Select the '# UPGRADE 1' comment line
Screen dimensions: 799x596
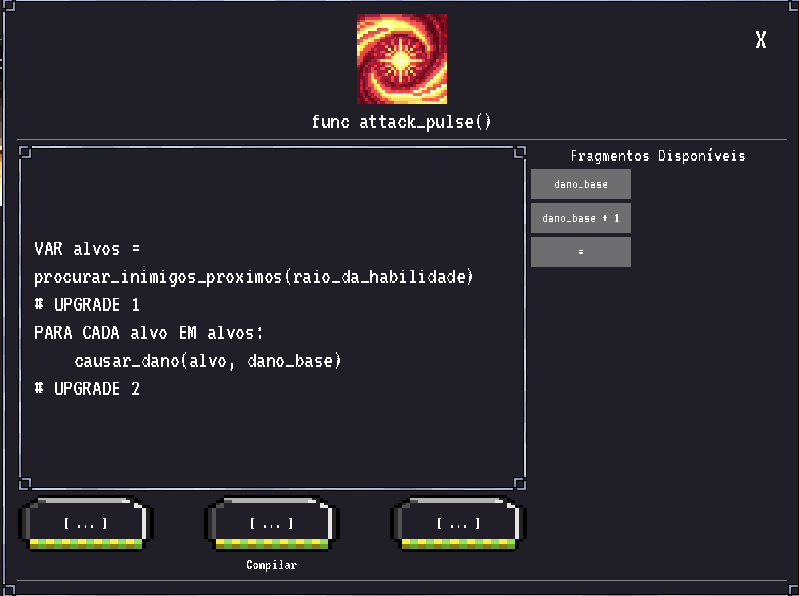tap(87, 305)
